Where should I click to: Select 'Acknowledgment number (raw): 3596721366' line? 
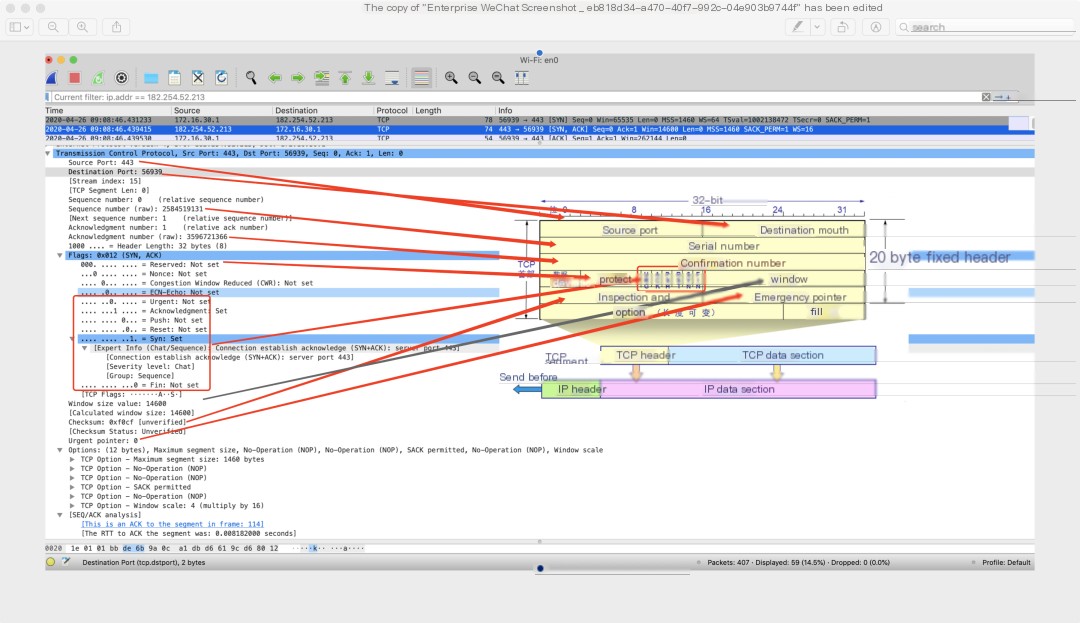click(x=147, y=237)
